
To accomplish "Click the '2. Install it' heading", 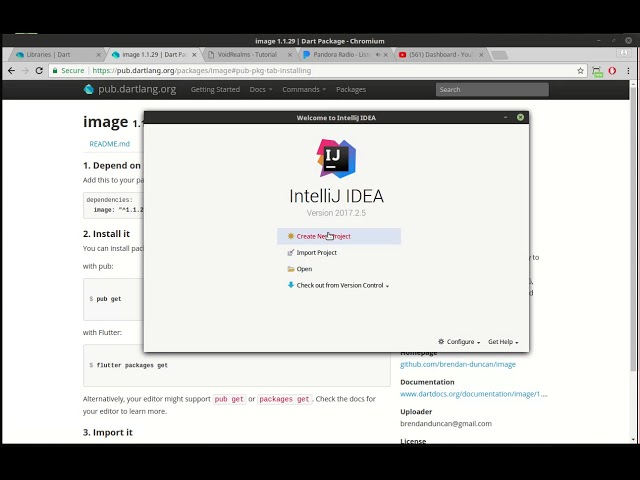I will click(106, 234).
